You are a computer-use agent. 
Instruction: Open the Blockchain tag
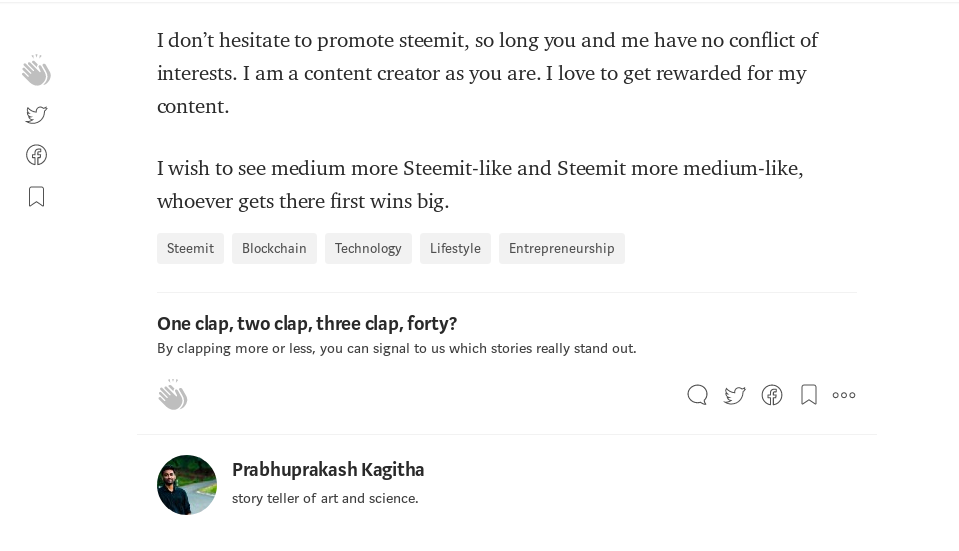[274, 248]
